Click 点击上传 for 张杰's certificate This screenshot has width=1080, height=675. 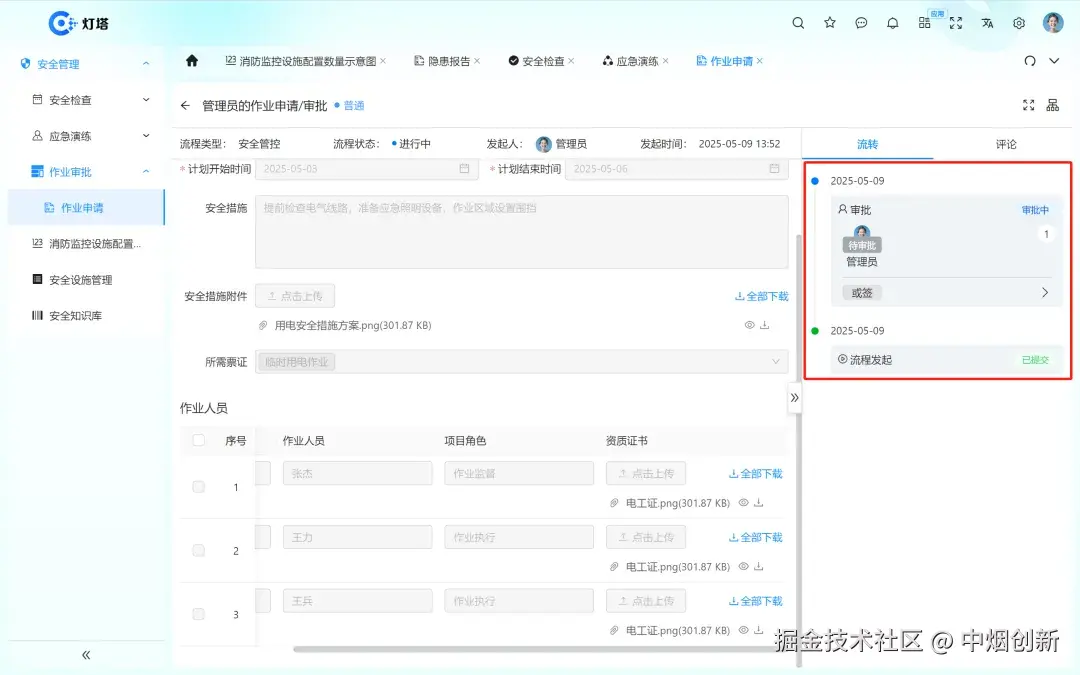(x=645, y=473)
